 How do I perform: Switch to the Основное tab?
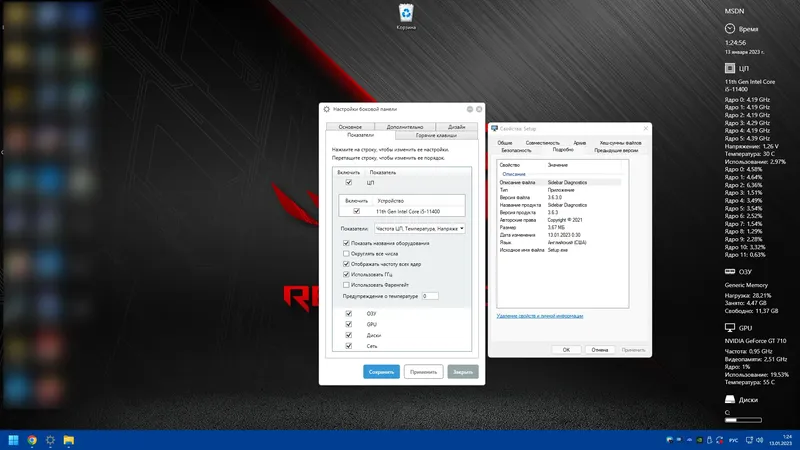[x=350, y=127]
